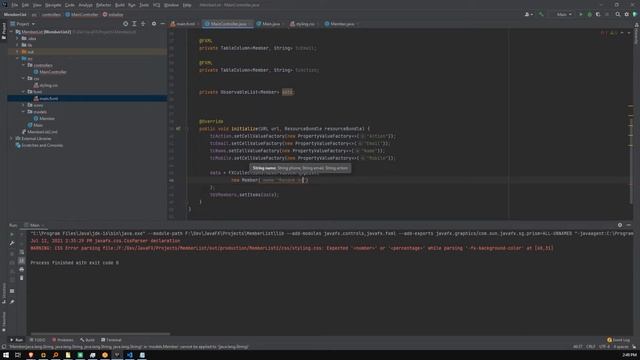Open the Problems tool window tab

coord(62,340)
